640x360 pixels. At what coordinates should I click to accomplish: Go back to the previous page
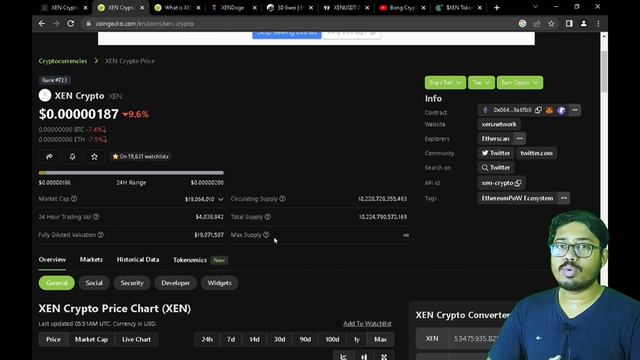click(42, 24)
